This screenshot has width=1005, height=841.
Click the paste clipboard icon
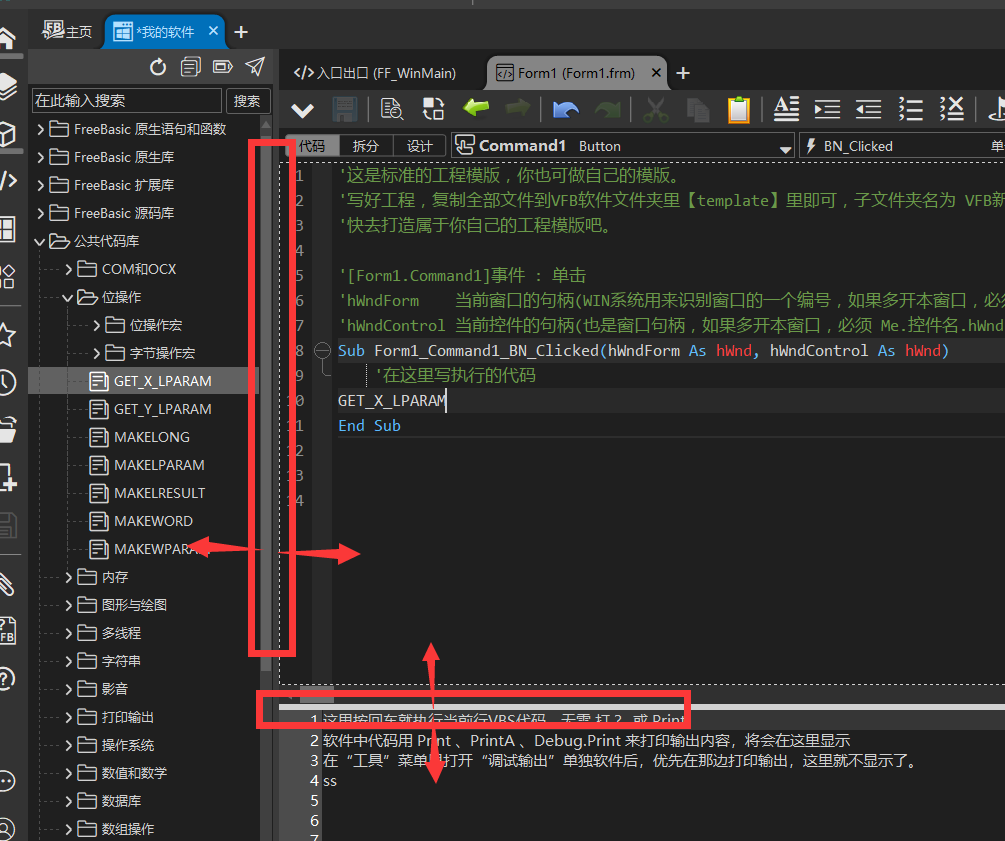point(738,109)
